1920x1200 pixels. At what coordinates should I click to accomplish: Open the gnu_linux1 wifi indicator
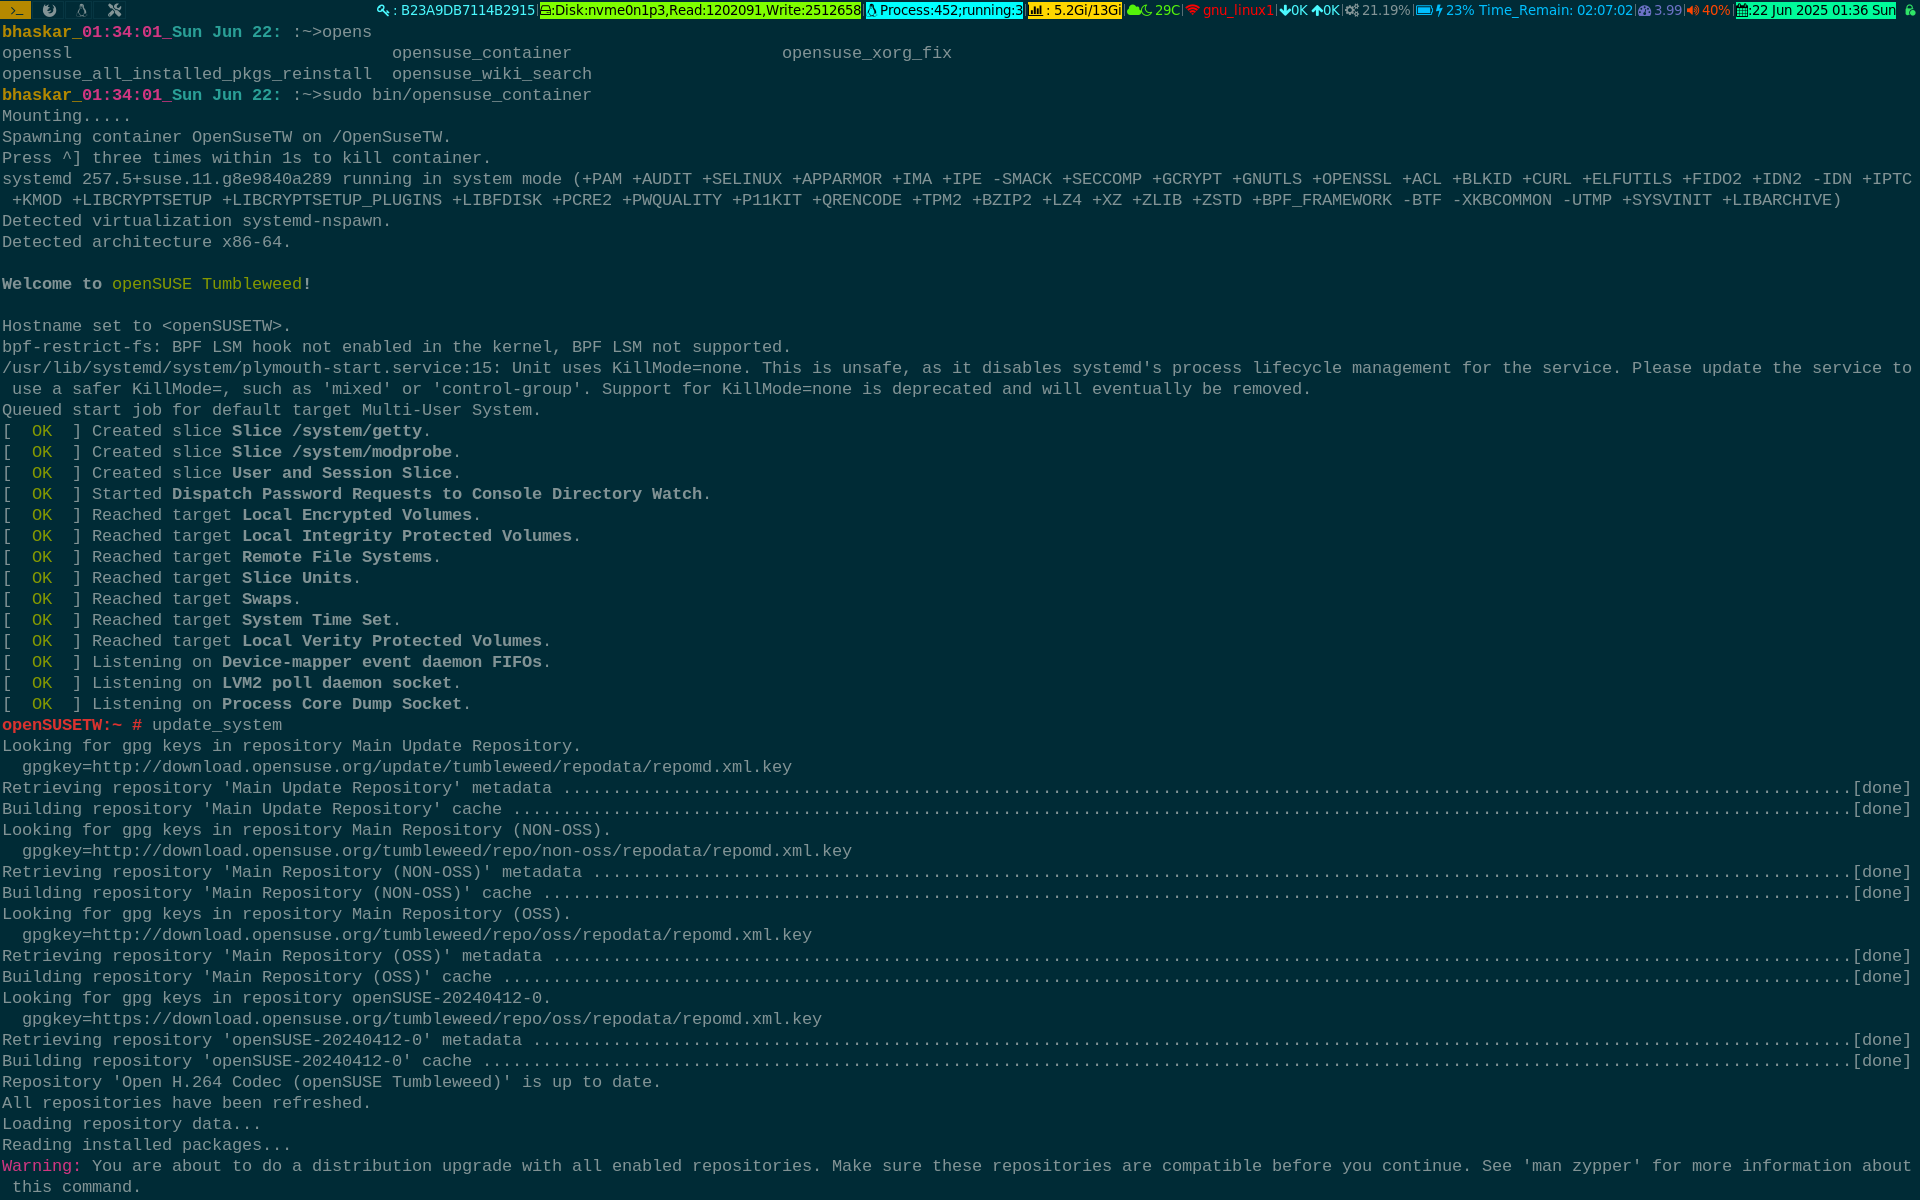(1230, 10)
